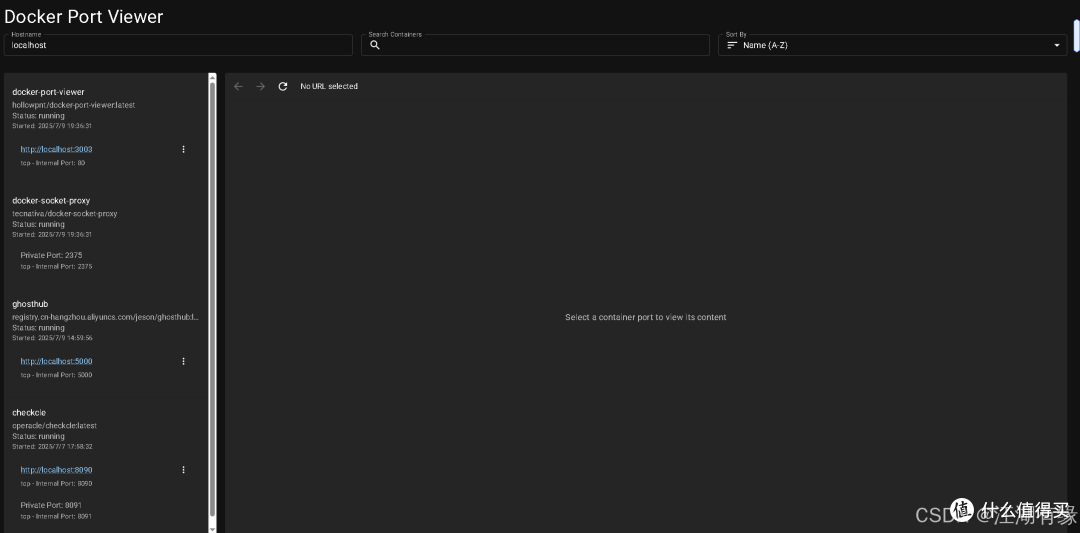Click the search magnifier icon
This screenshot has height=533, width=1080.
tap(375, 45)
